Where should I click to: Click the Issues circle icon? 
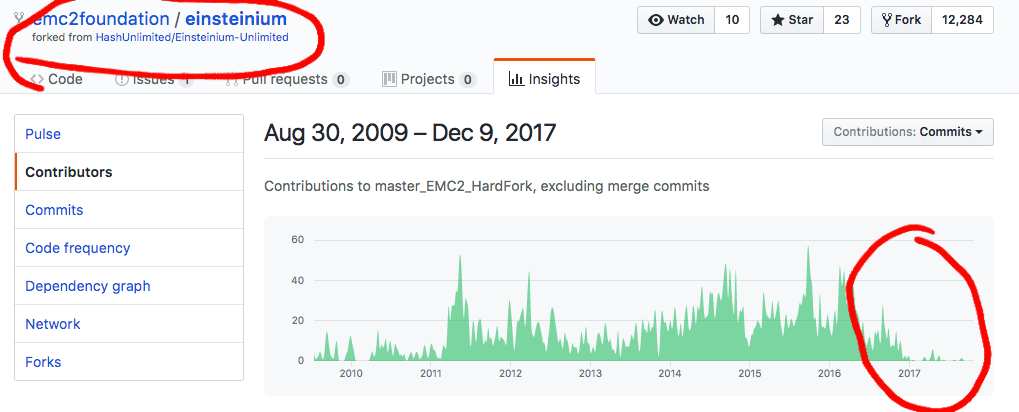pyautogui.click(x=122, y=79)
